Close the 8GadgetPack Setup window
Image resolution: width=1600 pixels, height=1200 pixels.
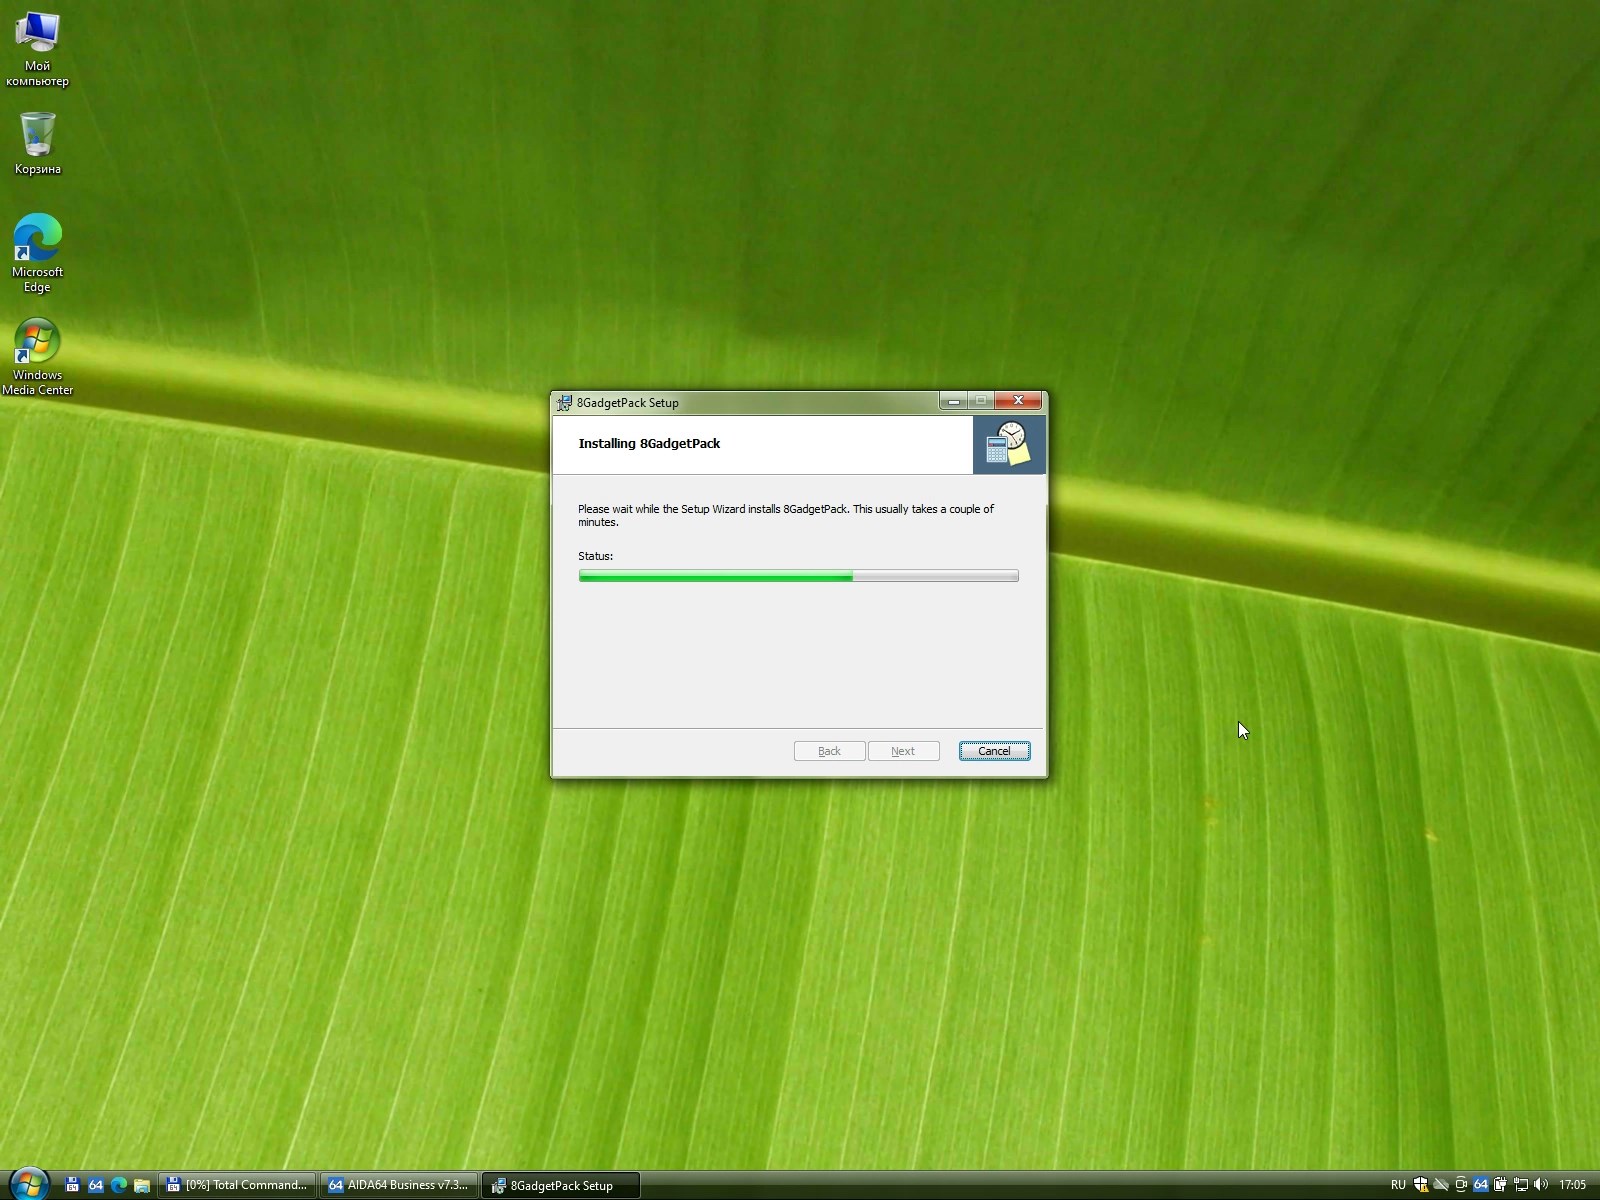1019,401
